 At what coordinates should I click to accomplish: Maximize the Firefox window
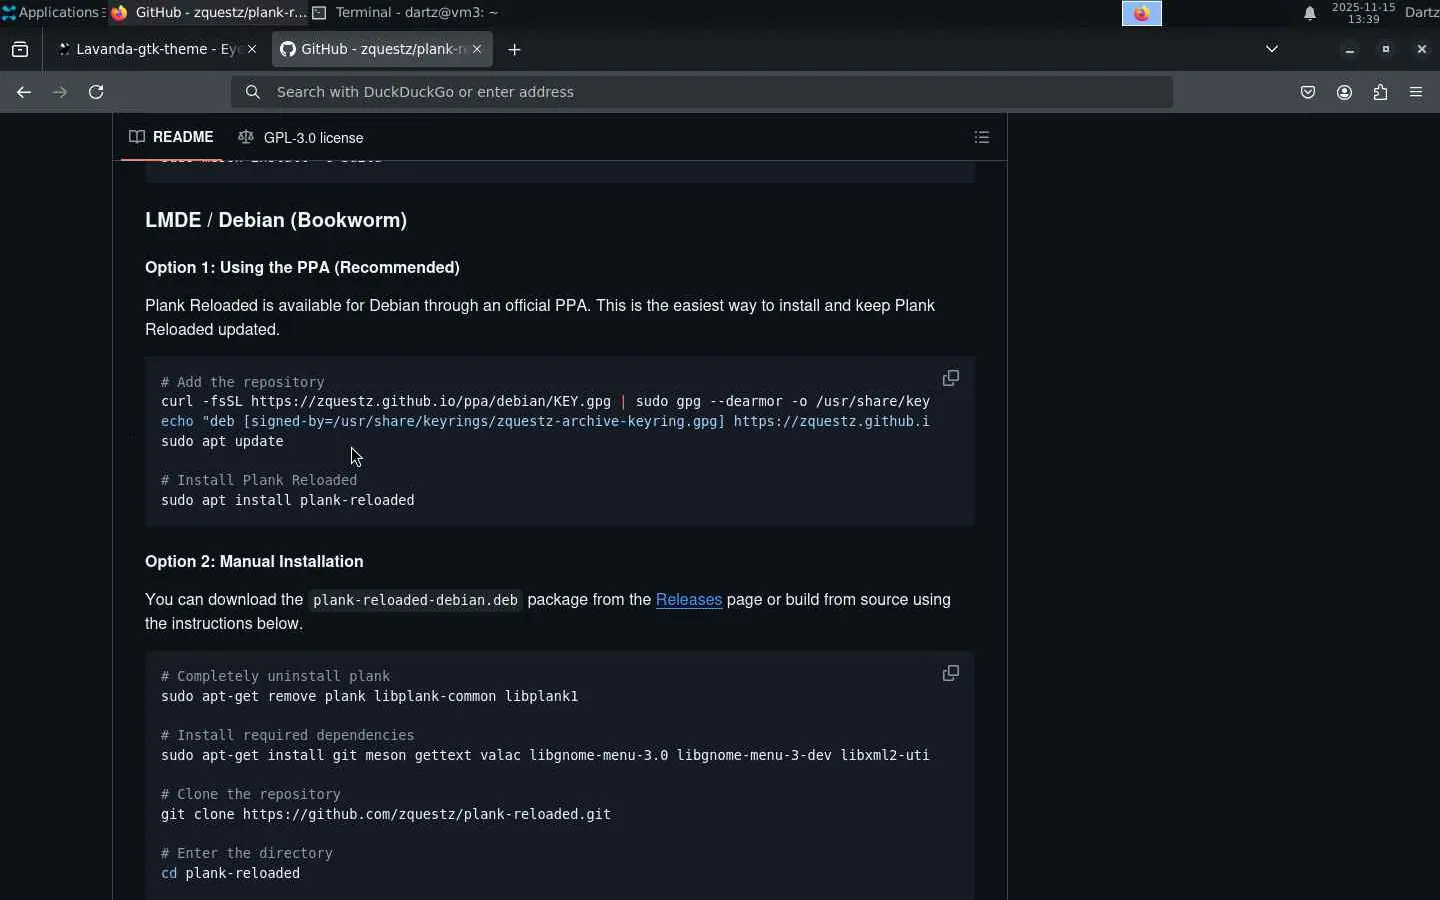tap(1386, 49)
